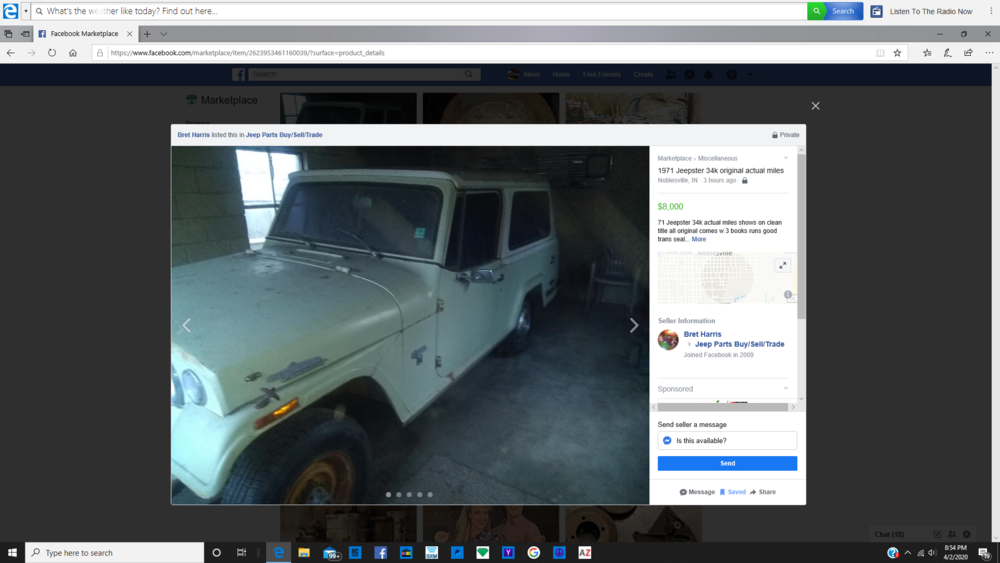This screenshot has width=1000, height=563.
Task: Select the Facebook Marketplace tab
Action: coord(84,34)
